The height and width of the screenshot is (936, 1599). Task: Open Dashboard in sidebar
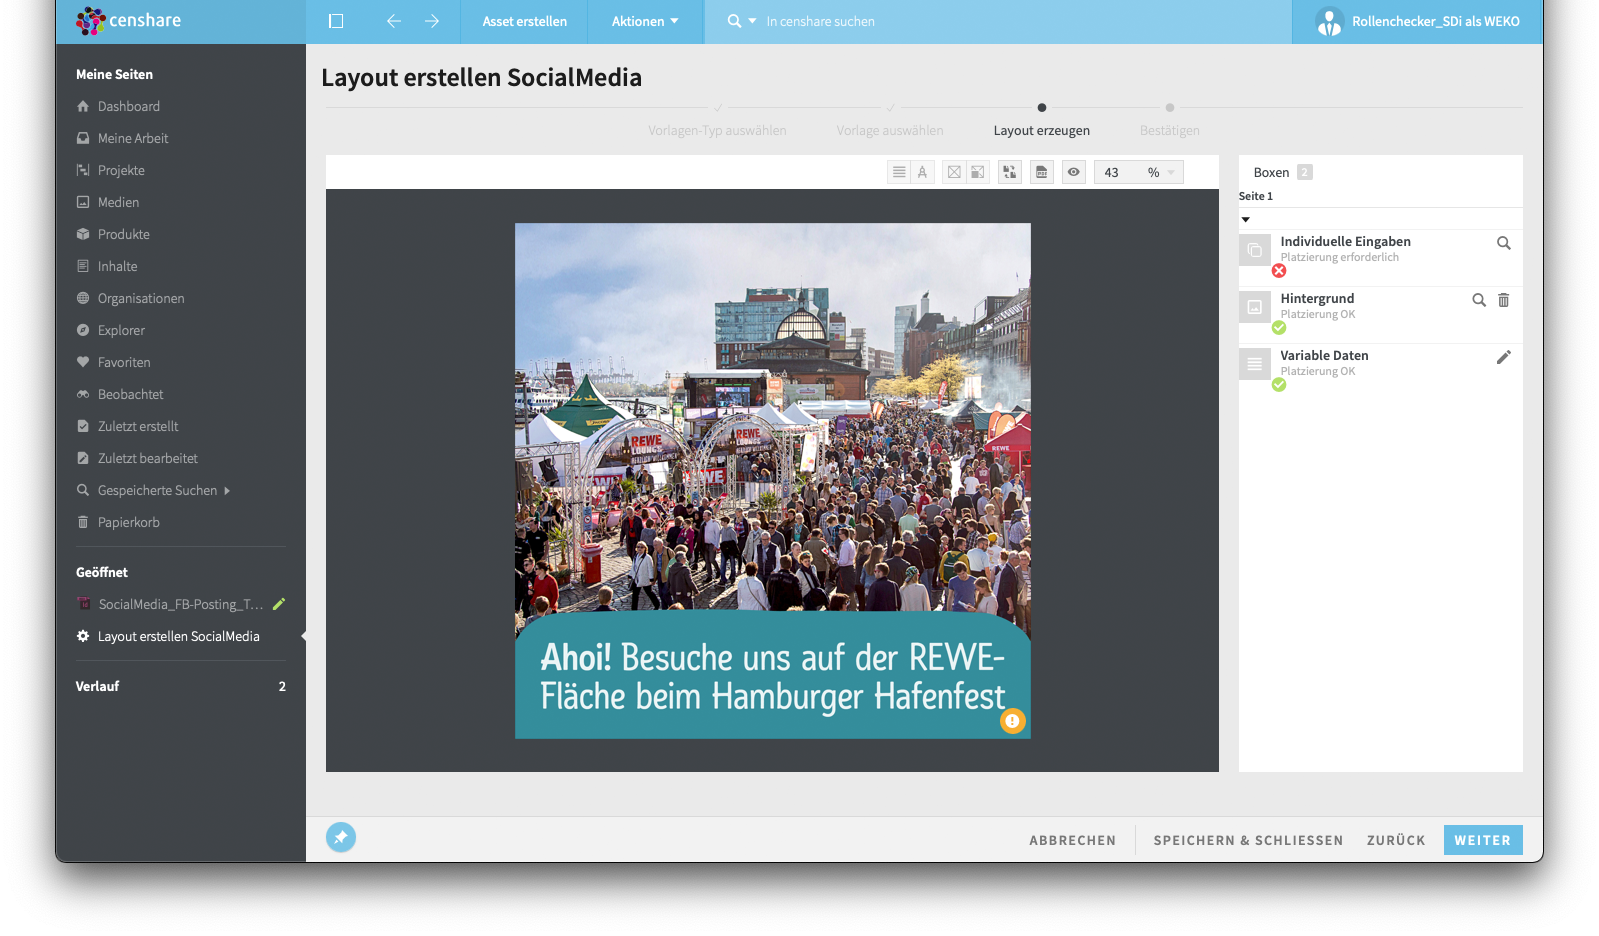(x=129, y=106)
